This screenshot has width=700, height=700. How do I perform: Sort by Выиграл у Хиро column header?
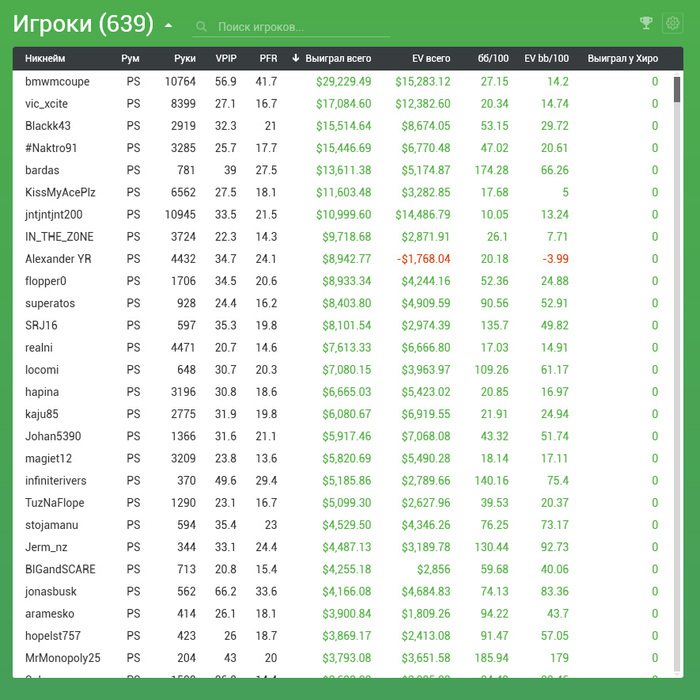(623, 58)
